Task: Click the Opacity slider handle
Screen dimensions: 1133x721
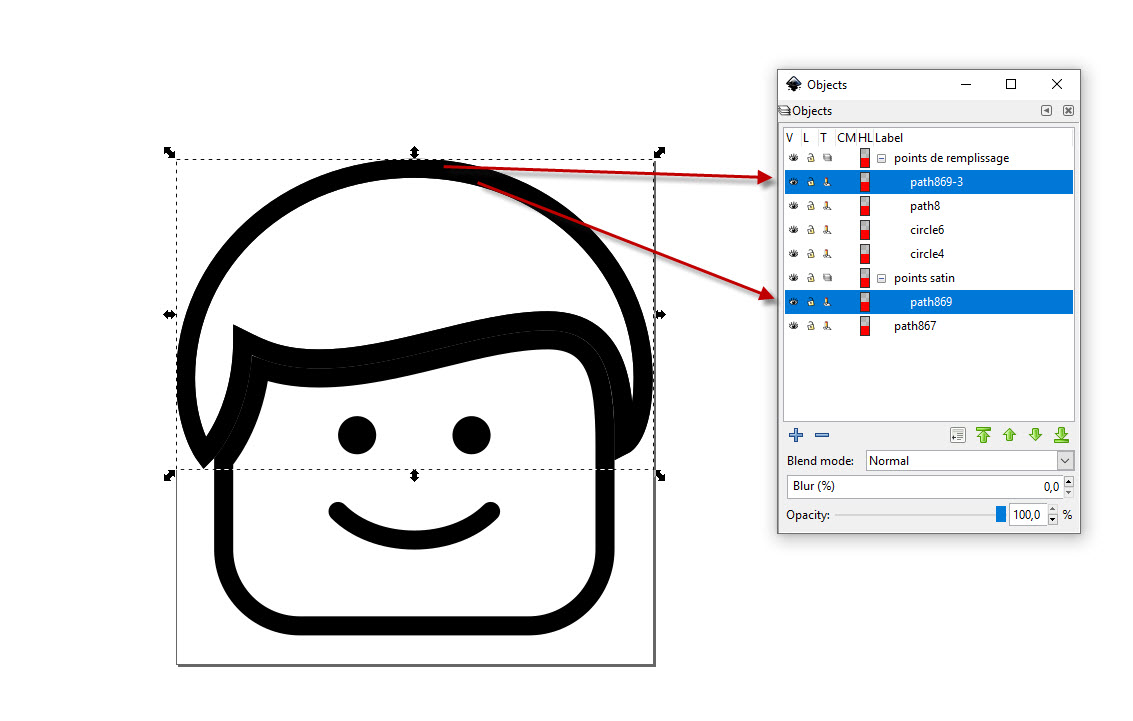Action: [x=1000, y=515]
